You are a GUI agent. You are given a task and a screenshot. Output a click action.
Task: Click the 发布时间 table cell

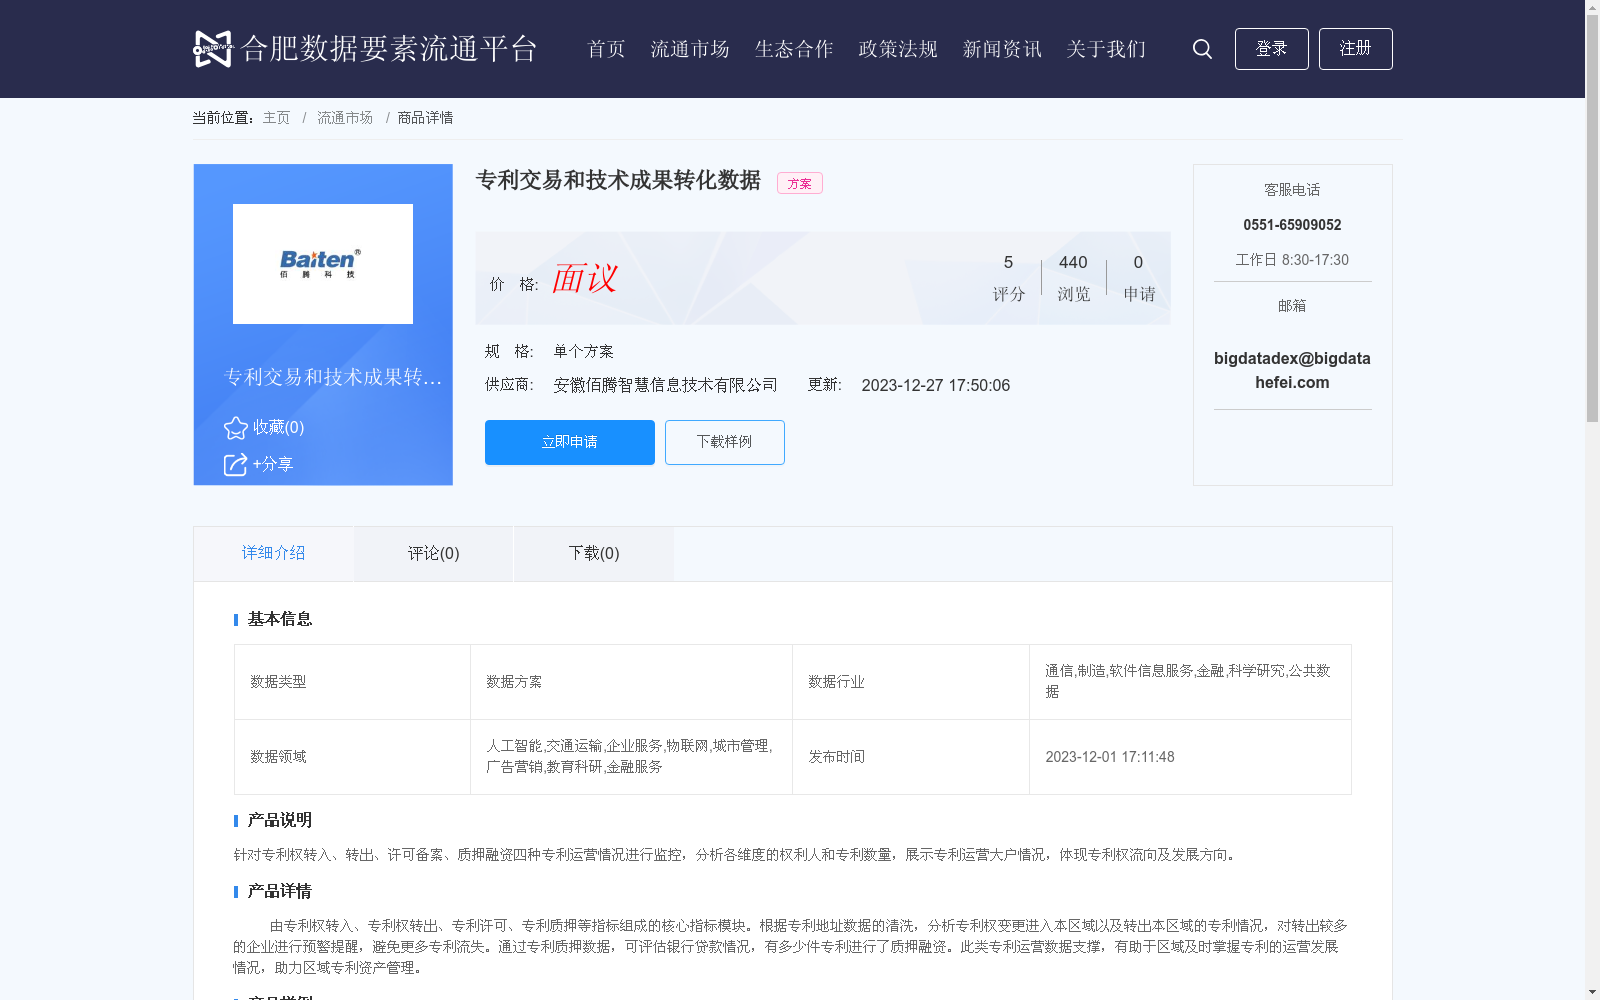911,757
